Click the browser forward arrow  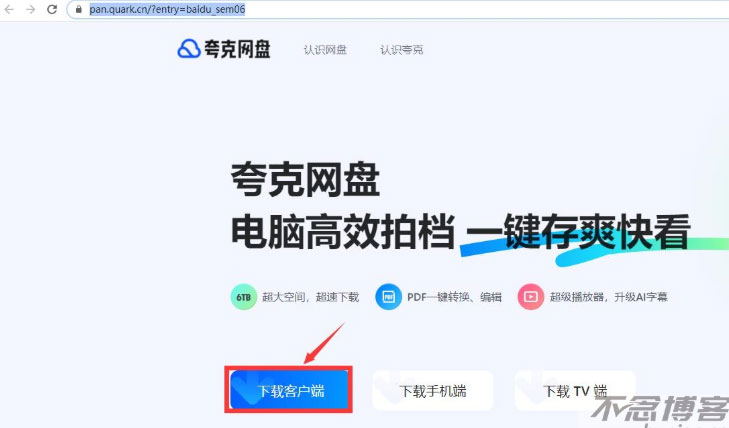point(30,9)
